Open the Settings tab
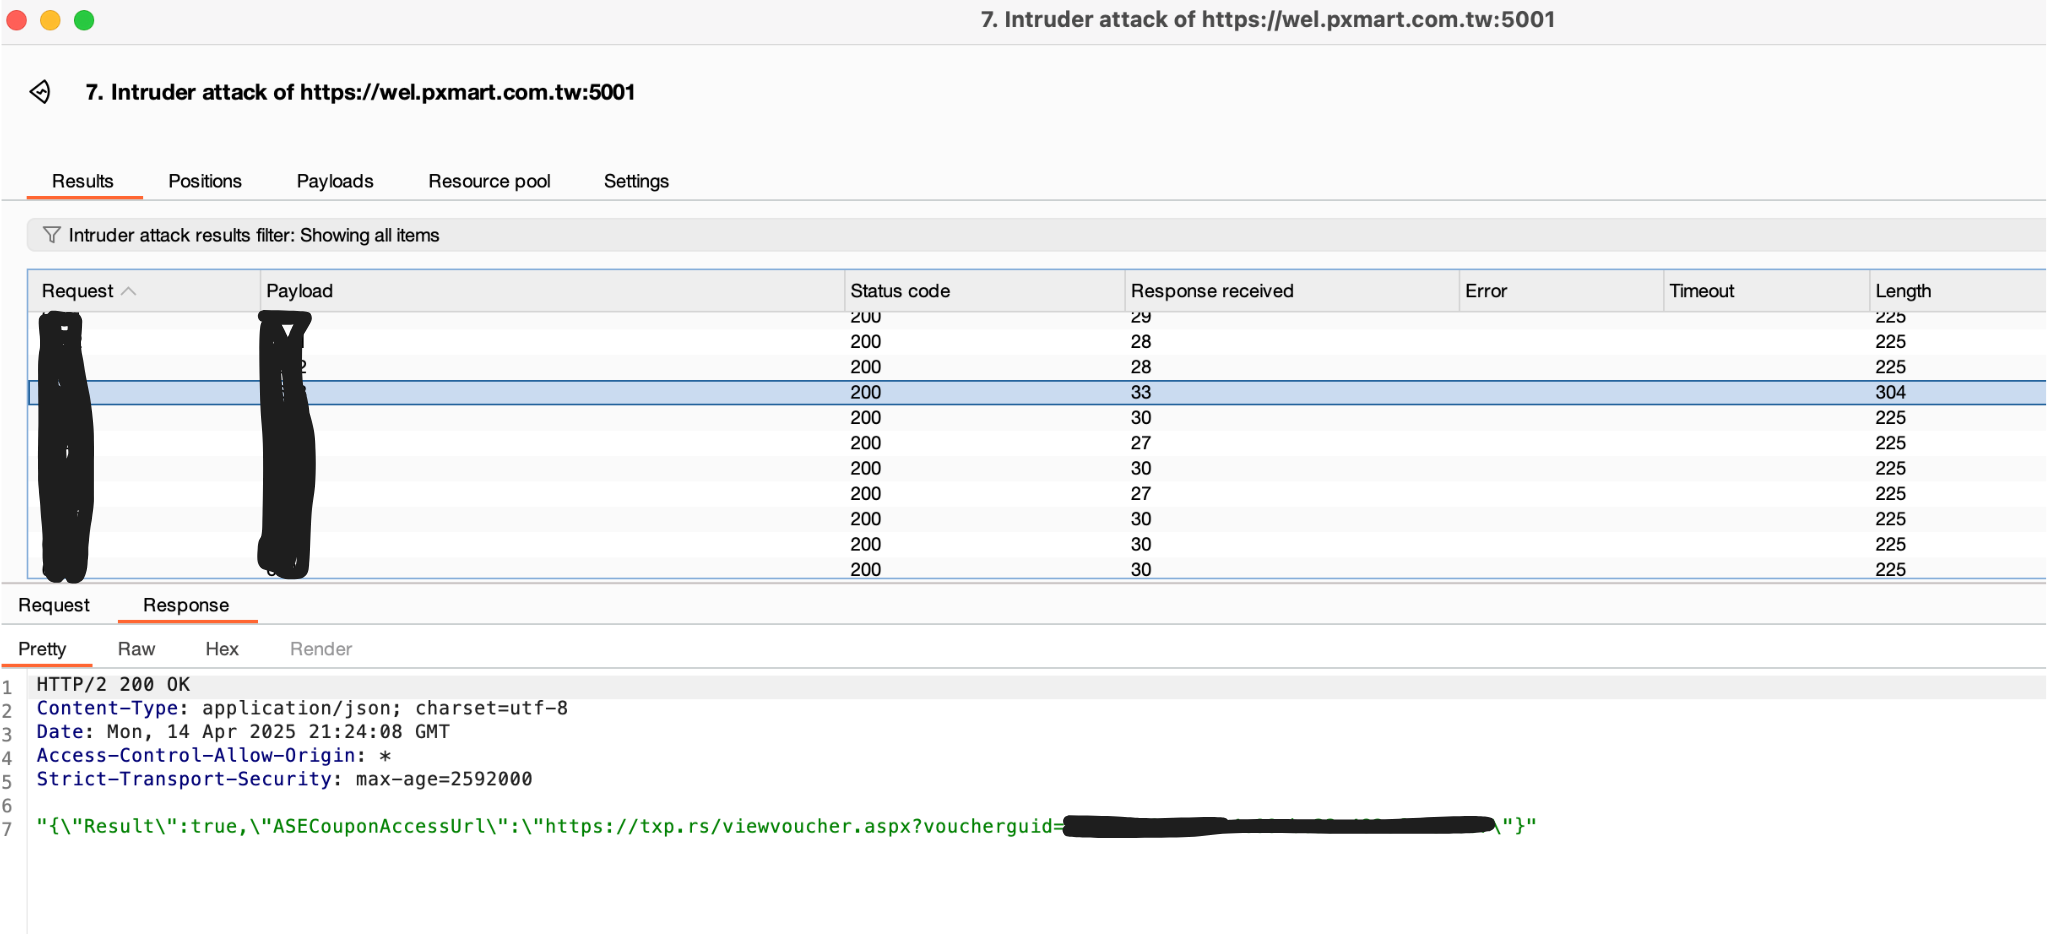2048x934 pixels. (636, 181)
